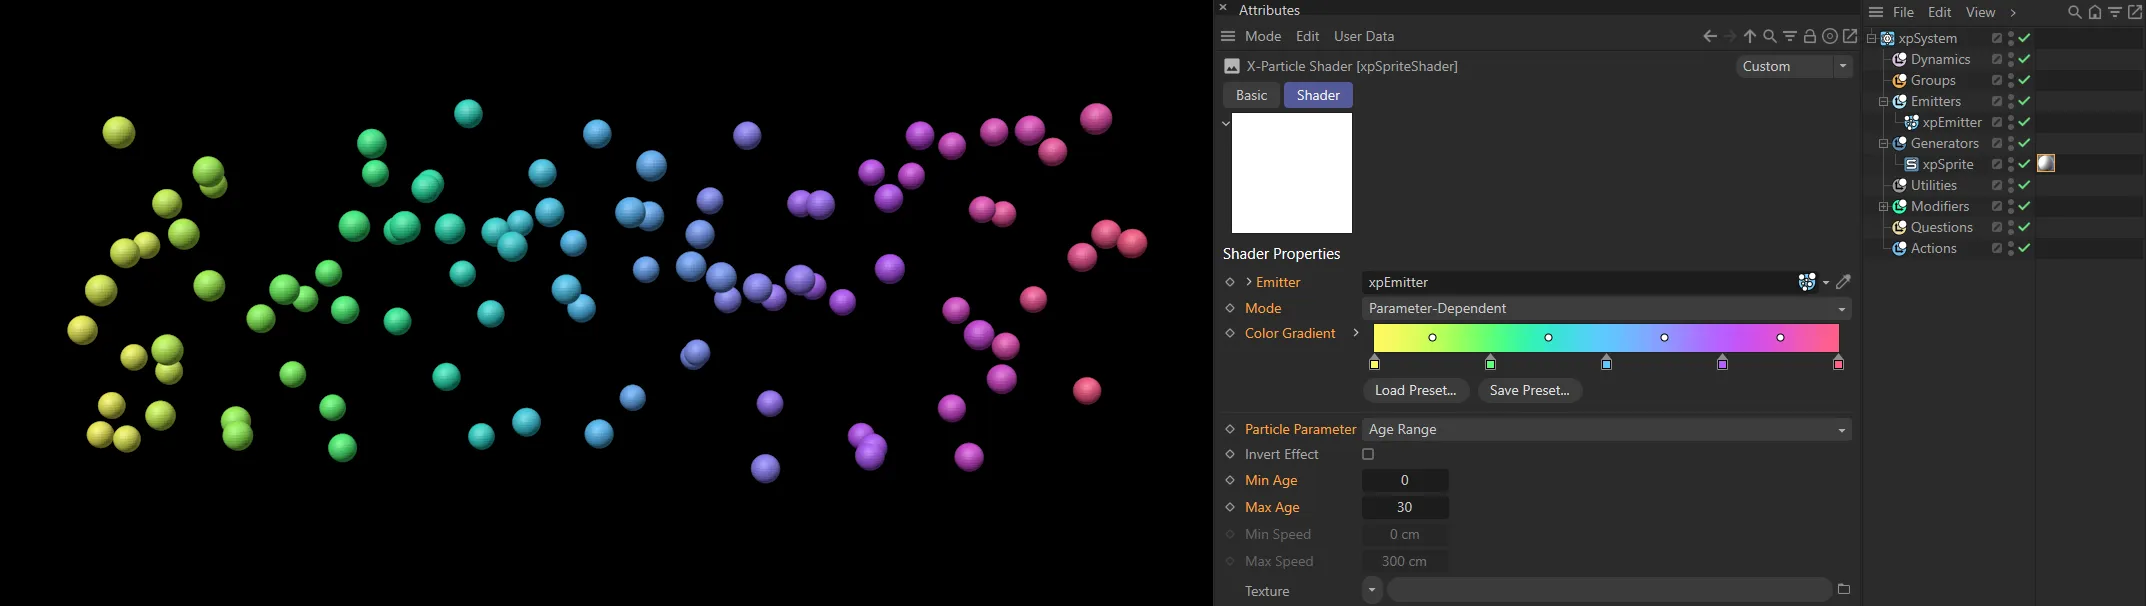Screen dimensions: 2146x606
Task: Open the View menu in Object manager
Action: point(1980,12)
